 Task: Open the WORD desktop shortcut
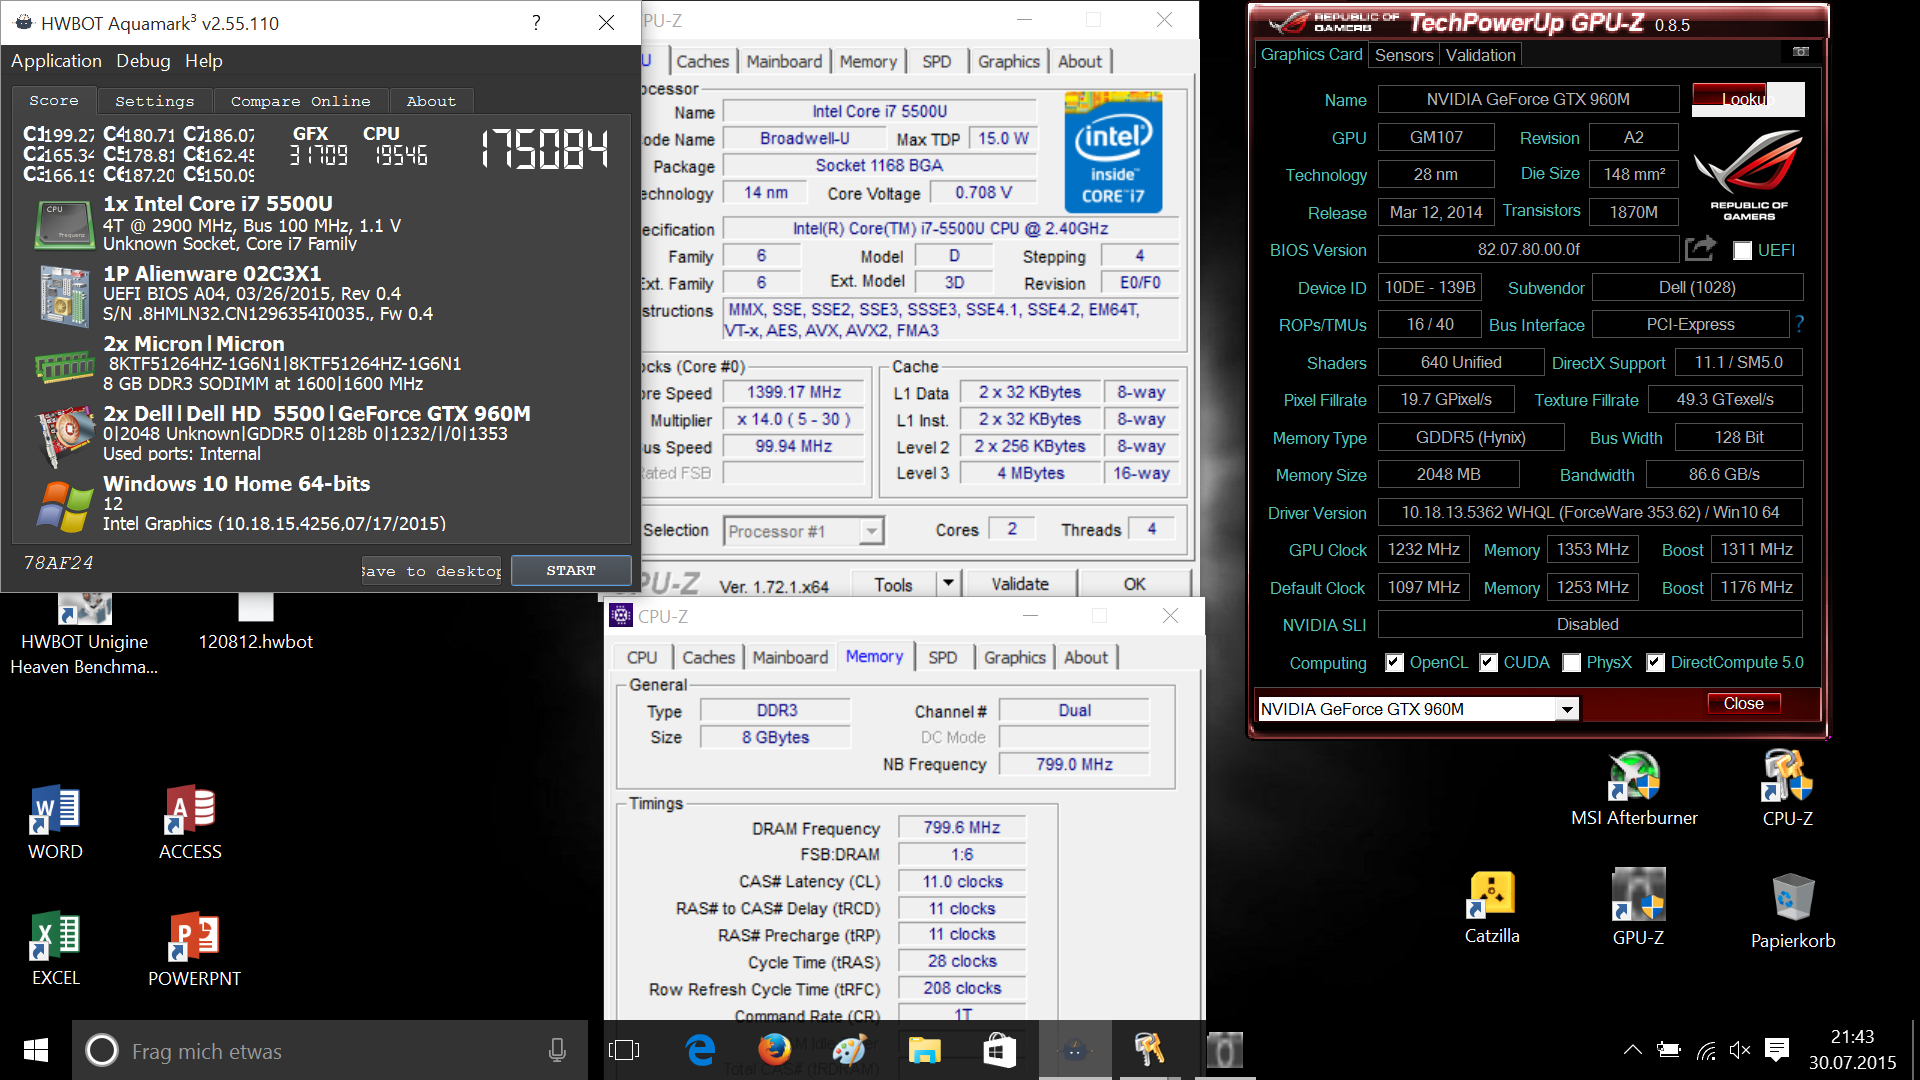[55, 822]
